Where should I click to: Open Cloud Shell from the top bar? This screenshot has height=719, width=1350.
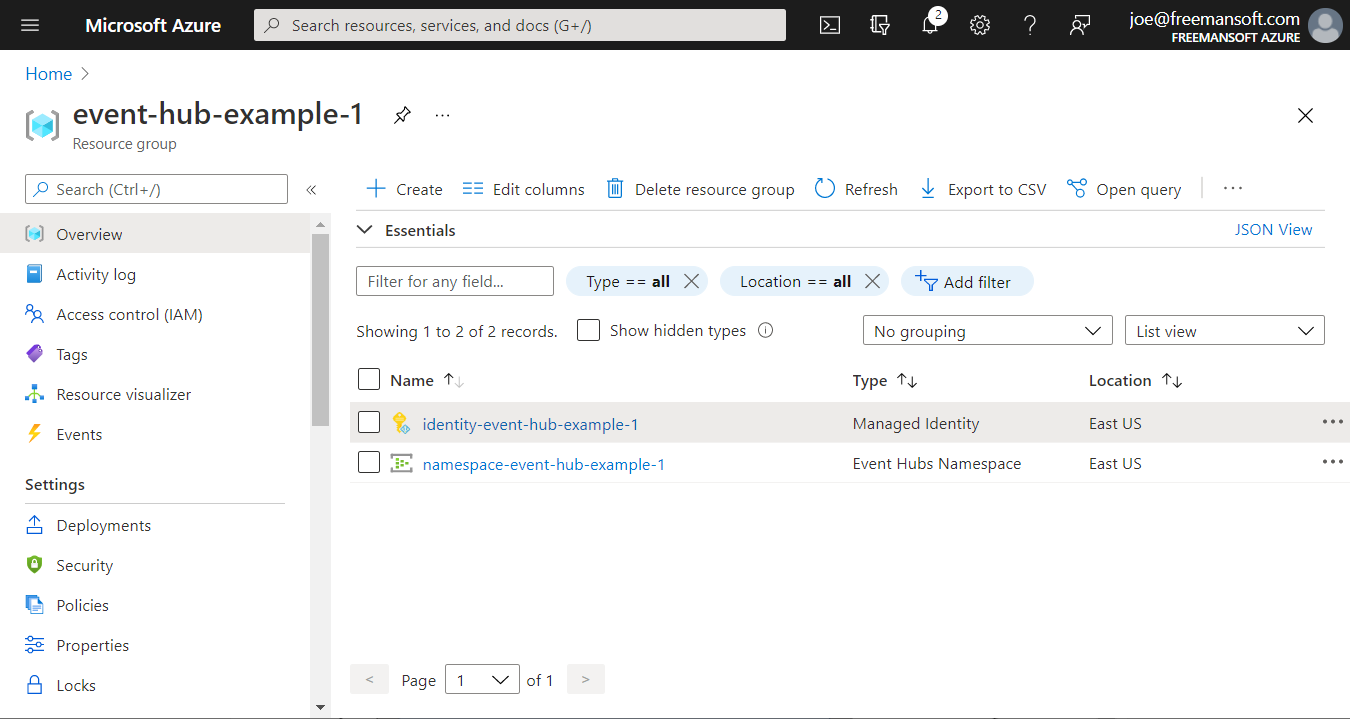pyautogui.click(x=829, y=25)
